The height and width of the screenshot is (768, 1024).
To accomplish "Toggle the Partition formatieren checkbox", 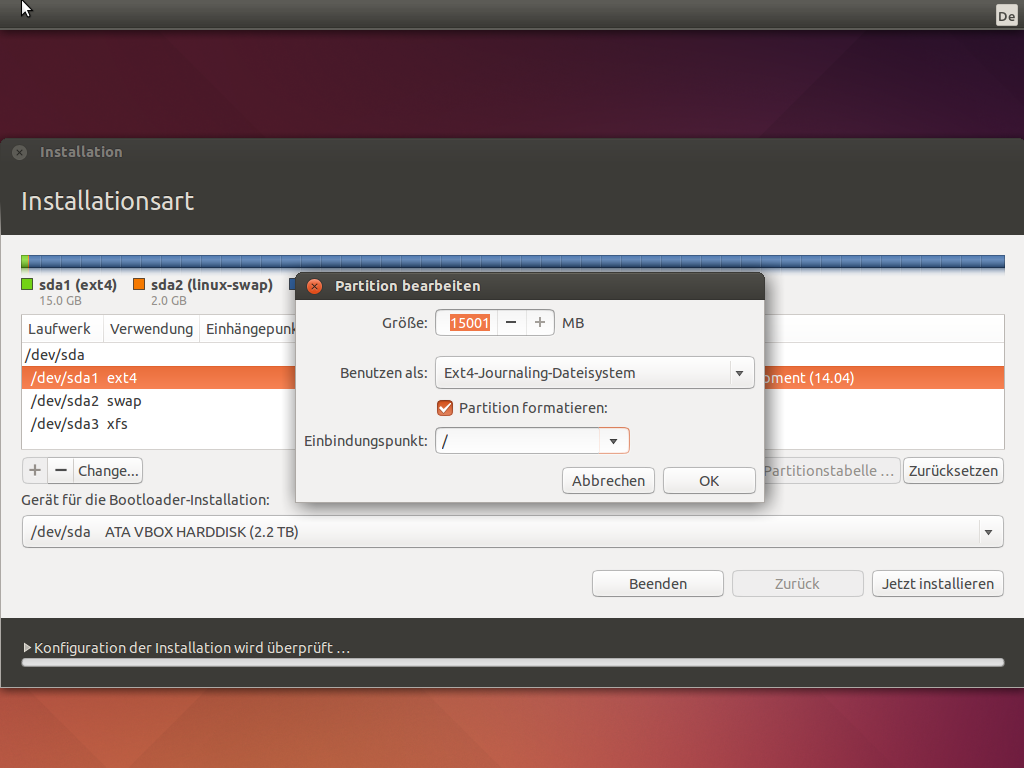I will tap(446, 407).
